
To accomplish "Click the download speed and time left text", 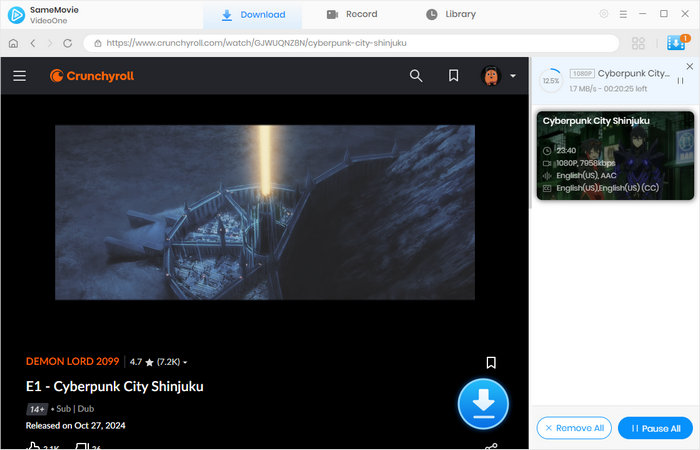I will click(608, 89).
